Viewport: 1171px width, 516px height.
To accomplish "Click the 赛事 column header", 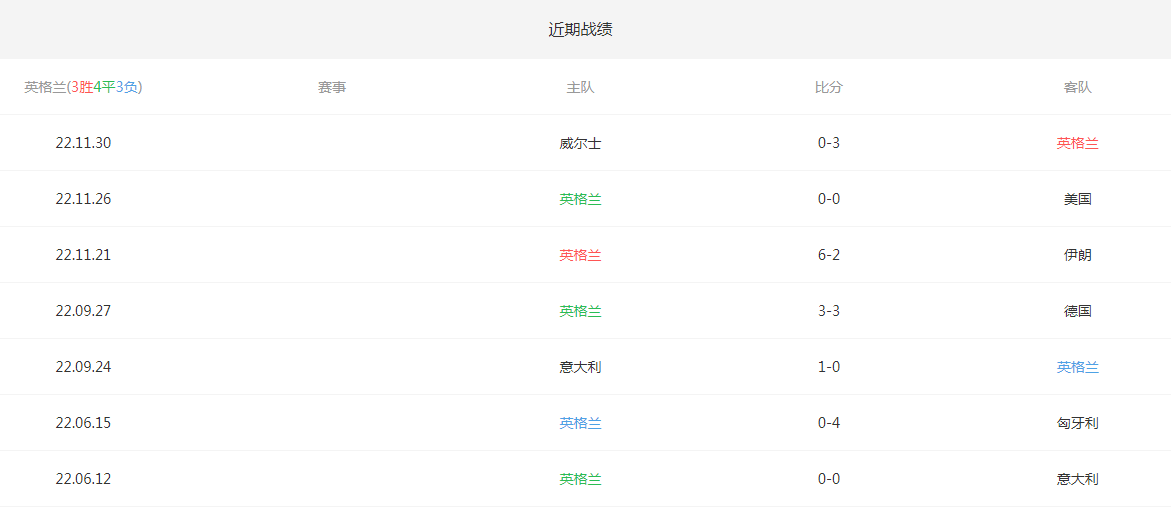I will pyautogui.click(x=332, y=87).
